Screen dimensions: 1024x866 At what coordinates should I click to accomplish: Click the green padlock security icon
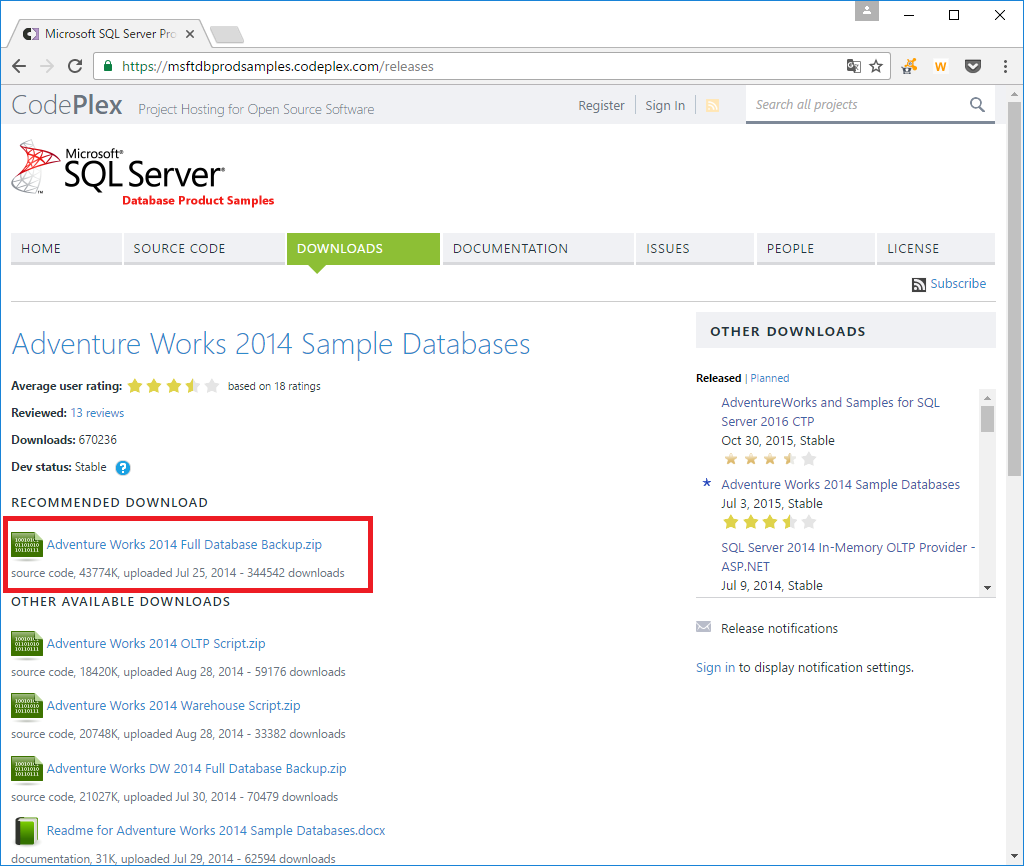(108, 66)
